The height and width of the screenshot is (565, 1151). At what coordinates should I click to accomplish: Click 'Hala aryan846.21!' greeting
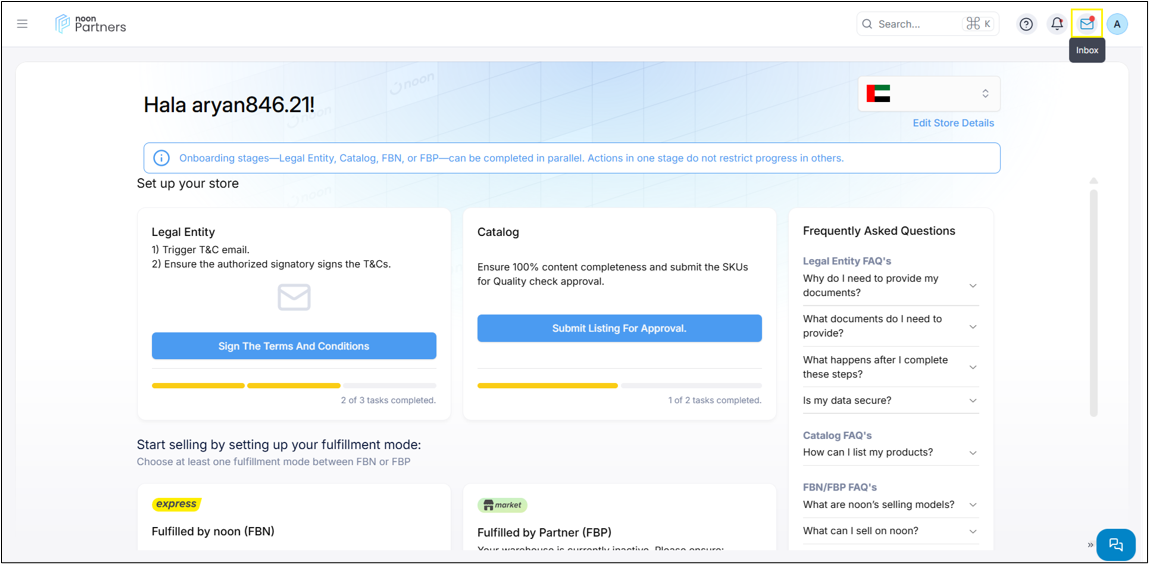pos(229,104)
